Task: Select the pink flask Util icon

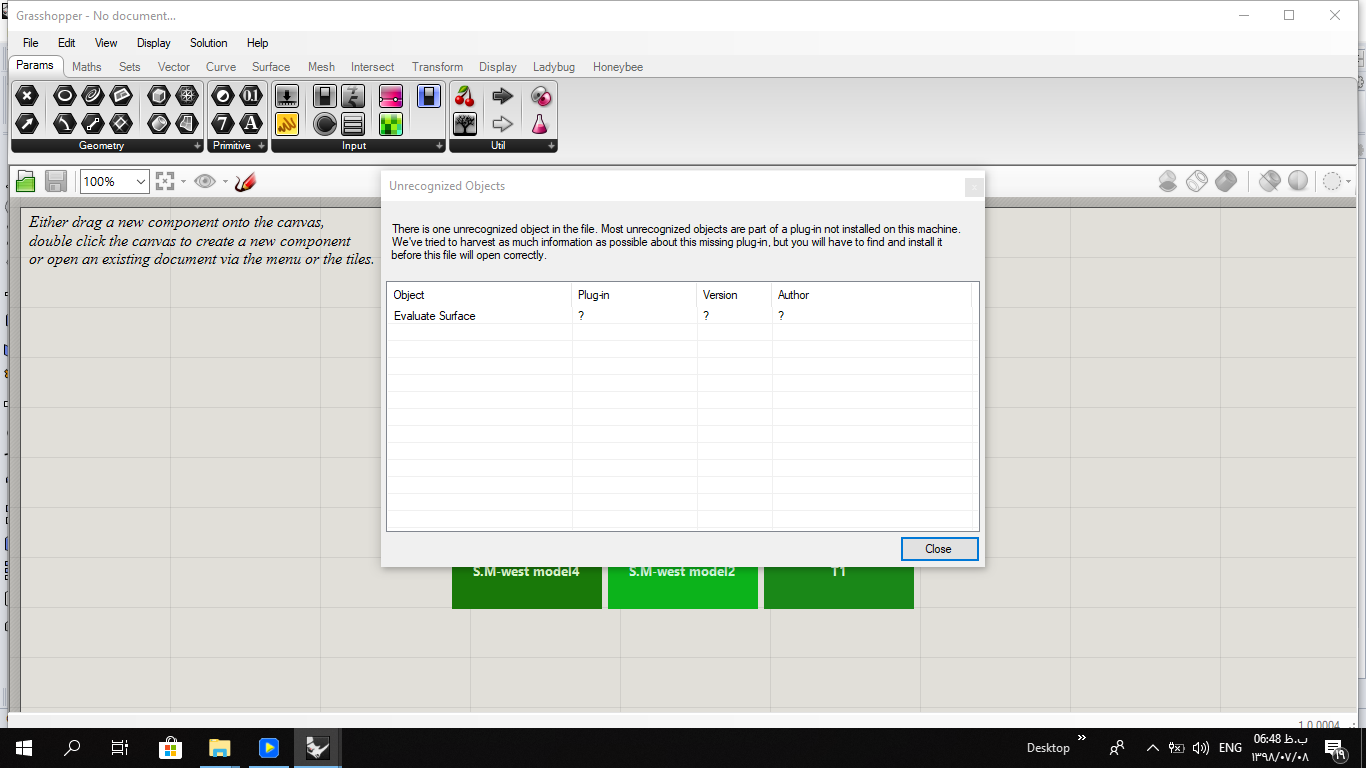Action: [540, 123]
